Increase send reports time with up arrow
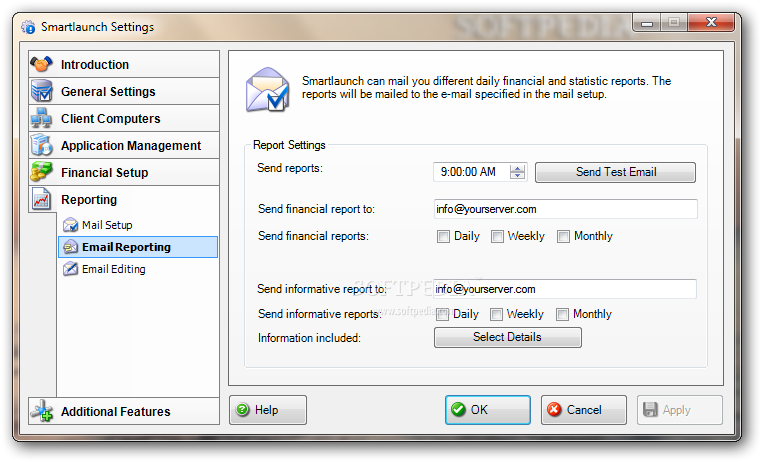Screen dimensions: 762x462 point(518,168)
